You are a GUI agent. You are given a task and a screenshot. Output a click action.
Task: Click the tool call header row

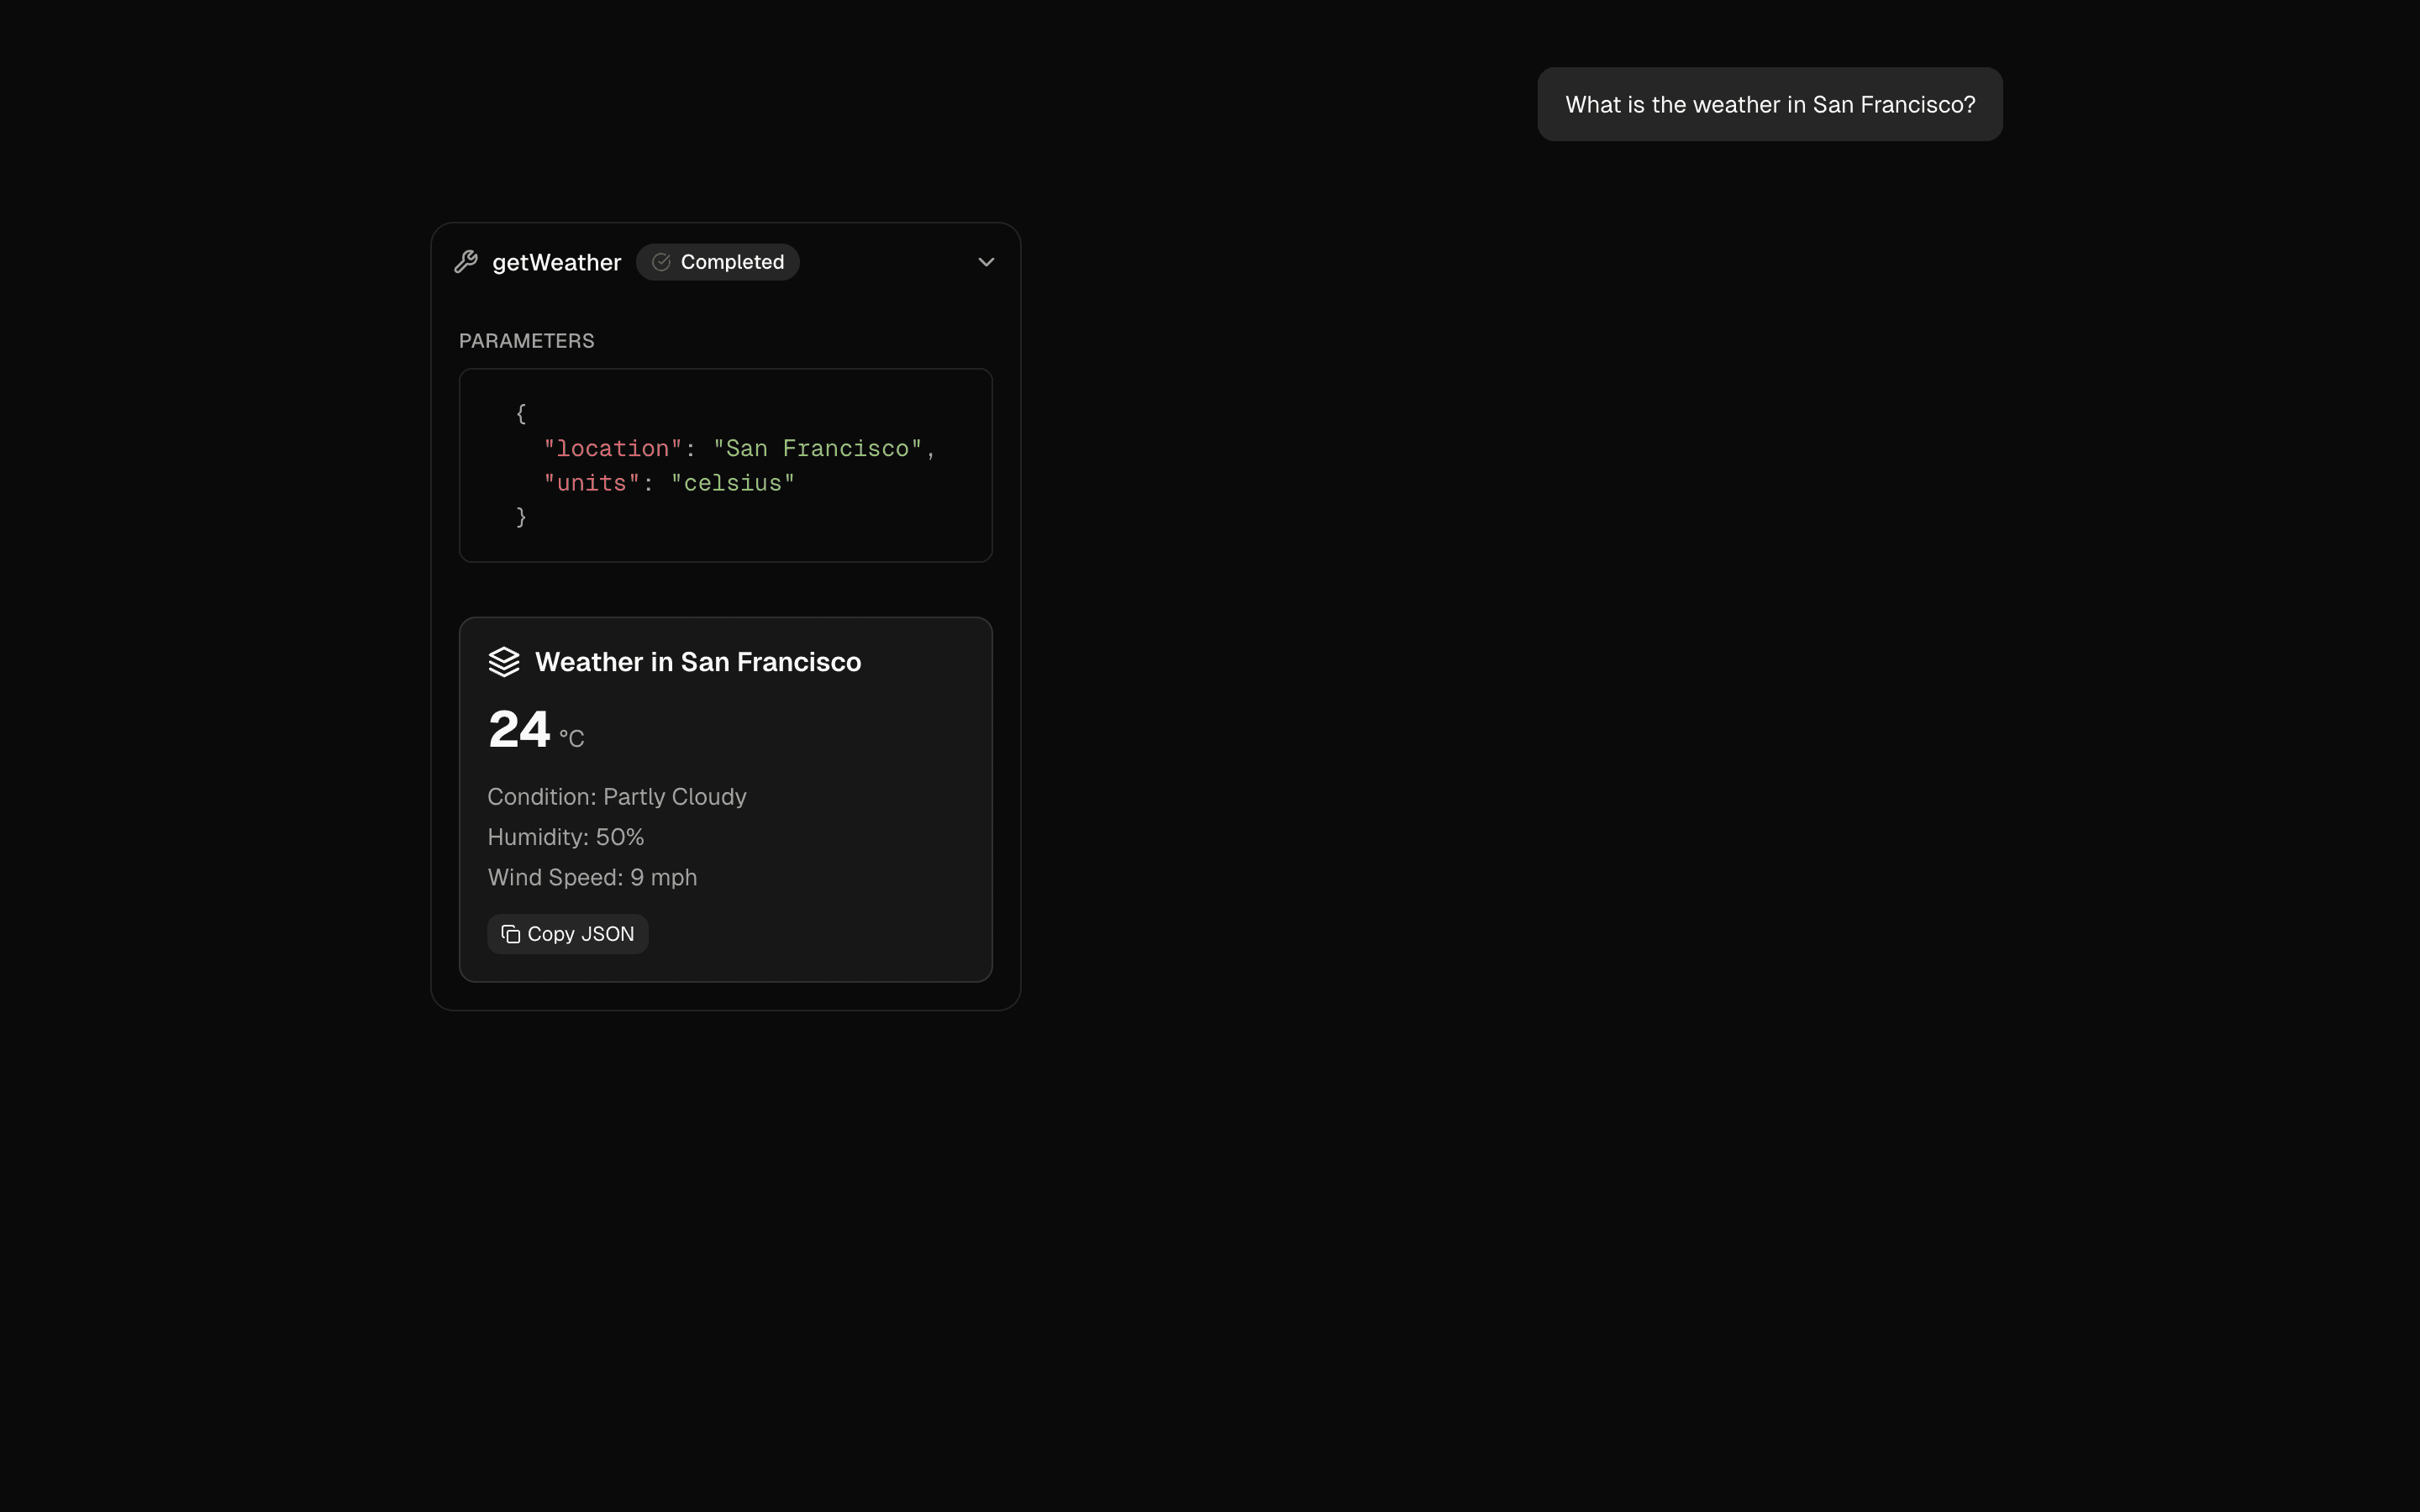point(725,262)
